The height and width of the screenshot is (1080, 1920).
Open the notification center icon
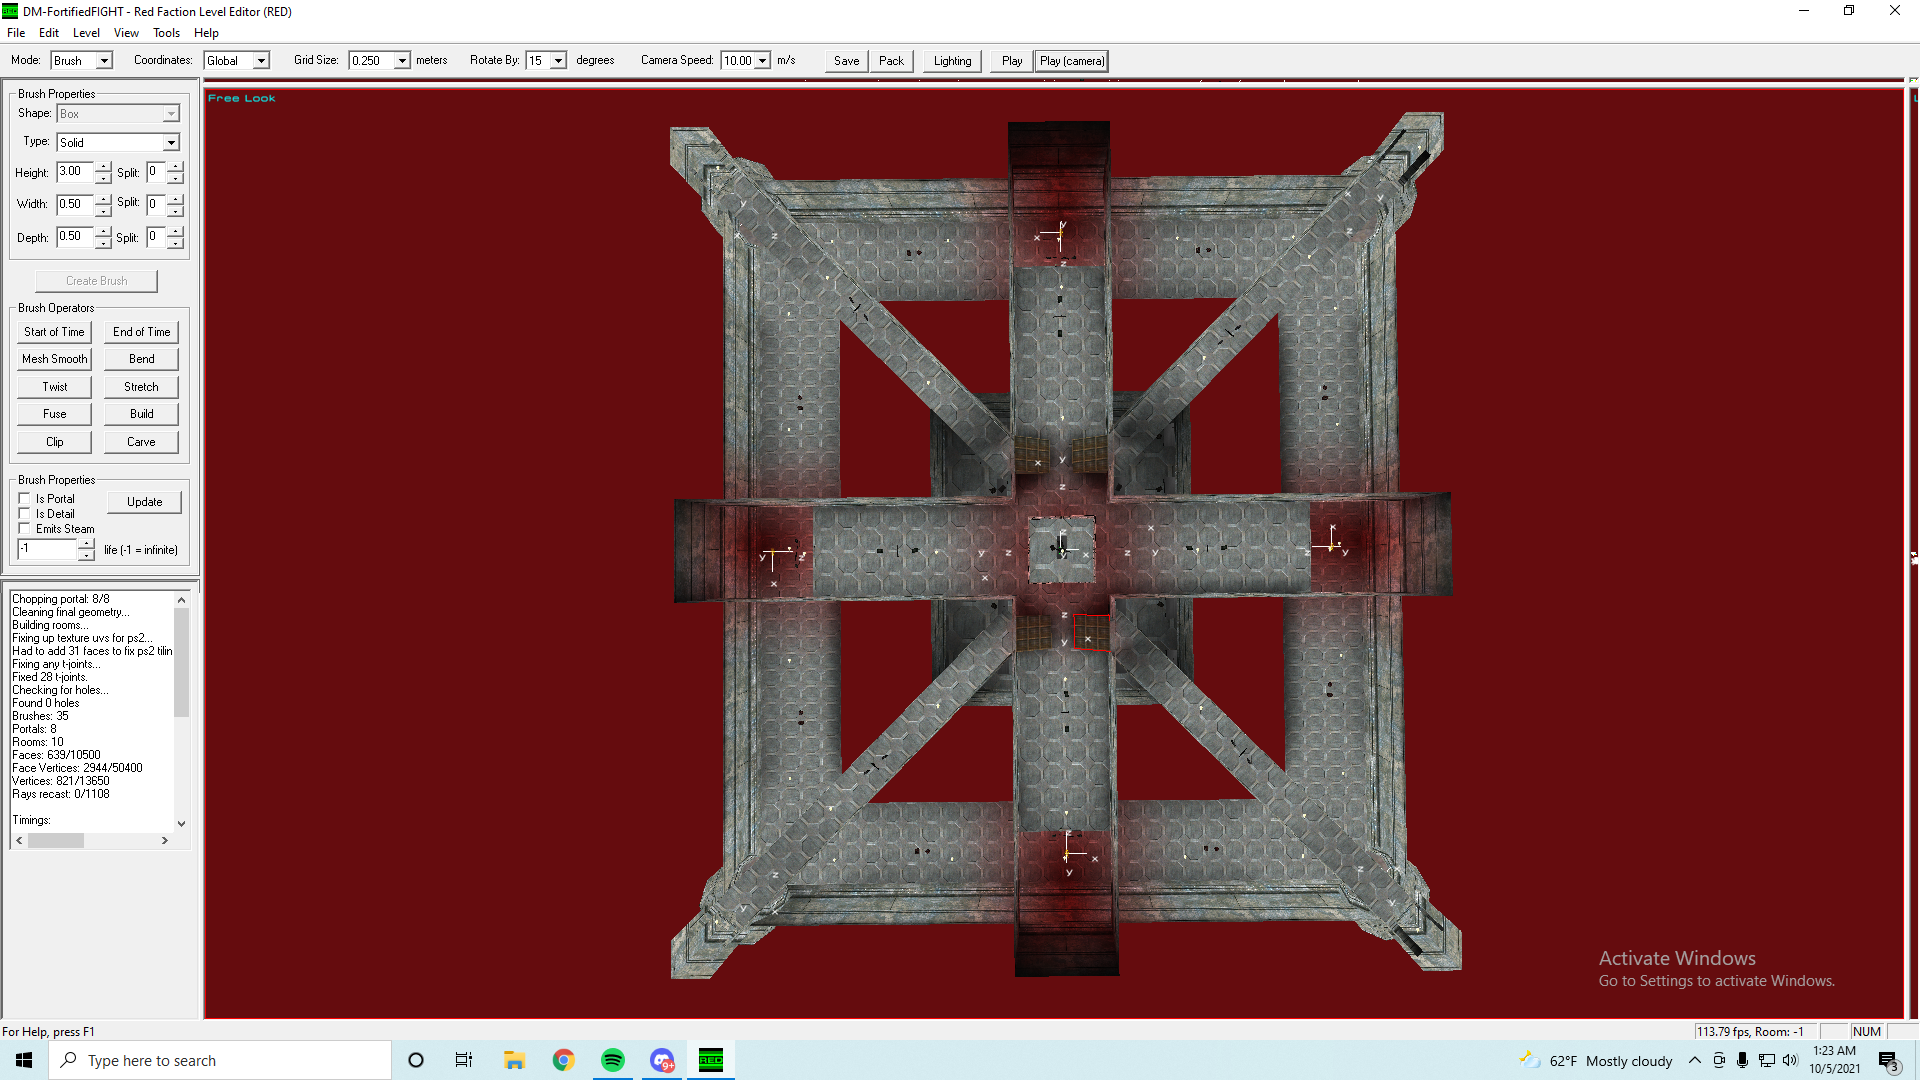coord(1888,1061)
